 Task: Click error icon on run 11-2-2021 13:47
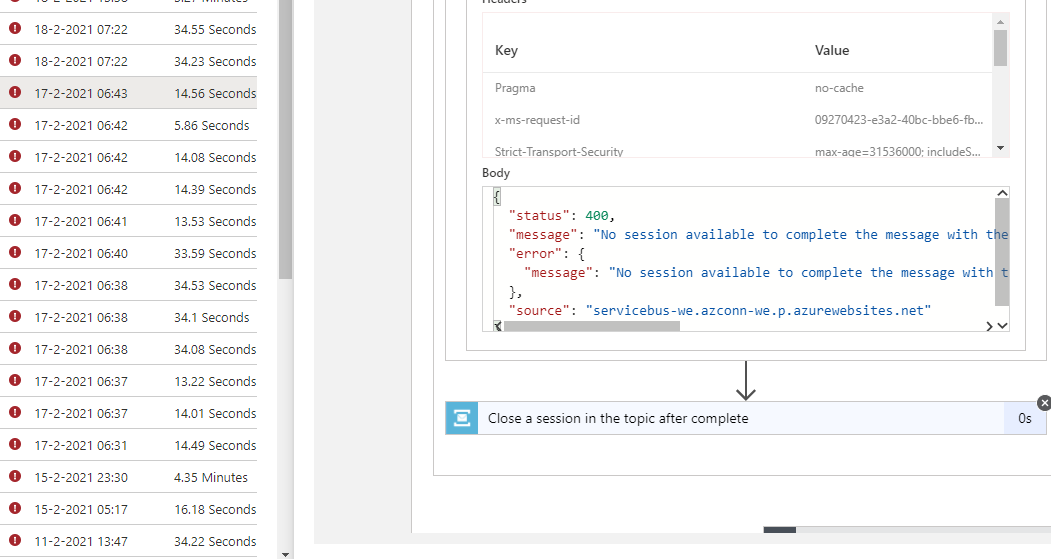(15, 540)
